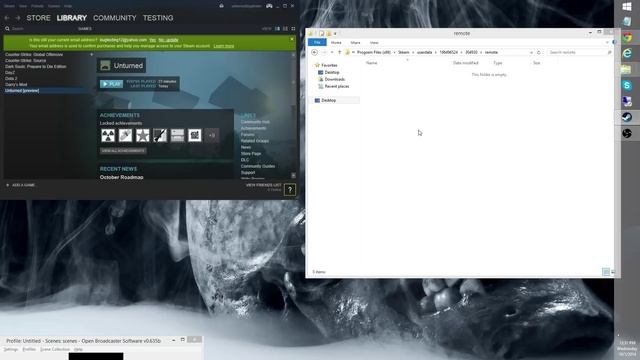
Task: Select Downloads under Favorites in Explorer
Action: [331, 80]
